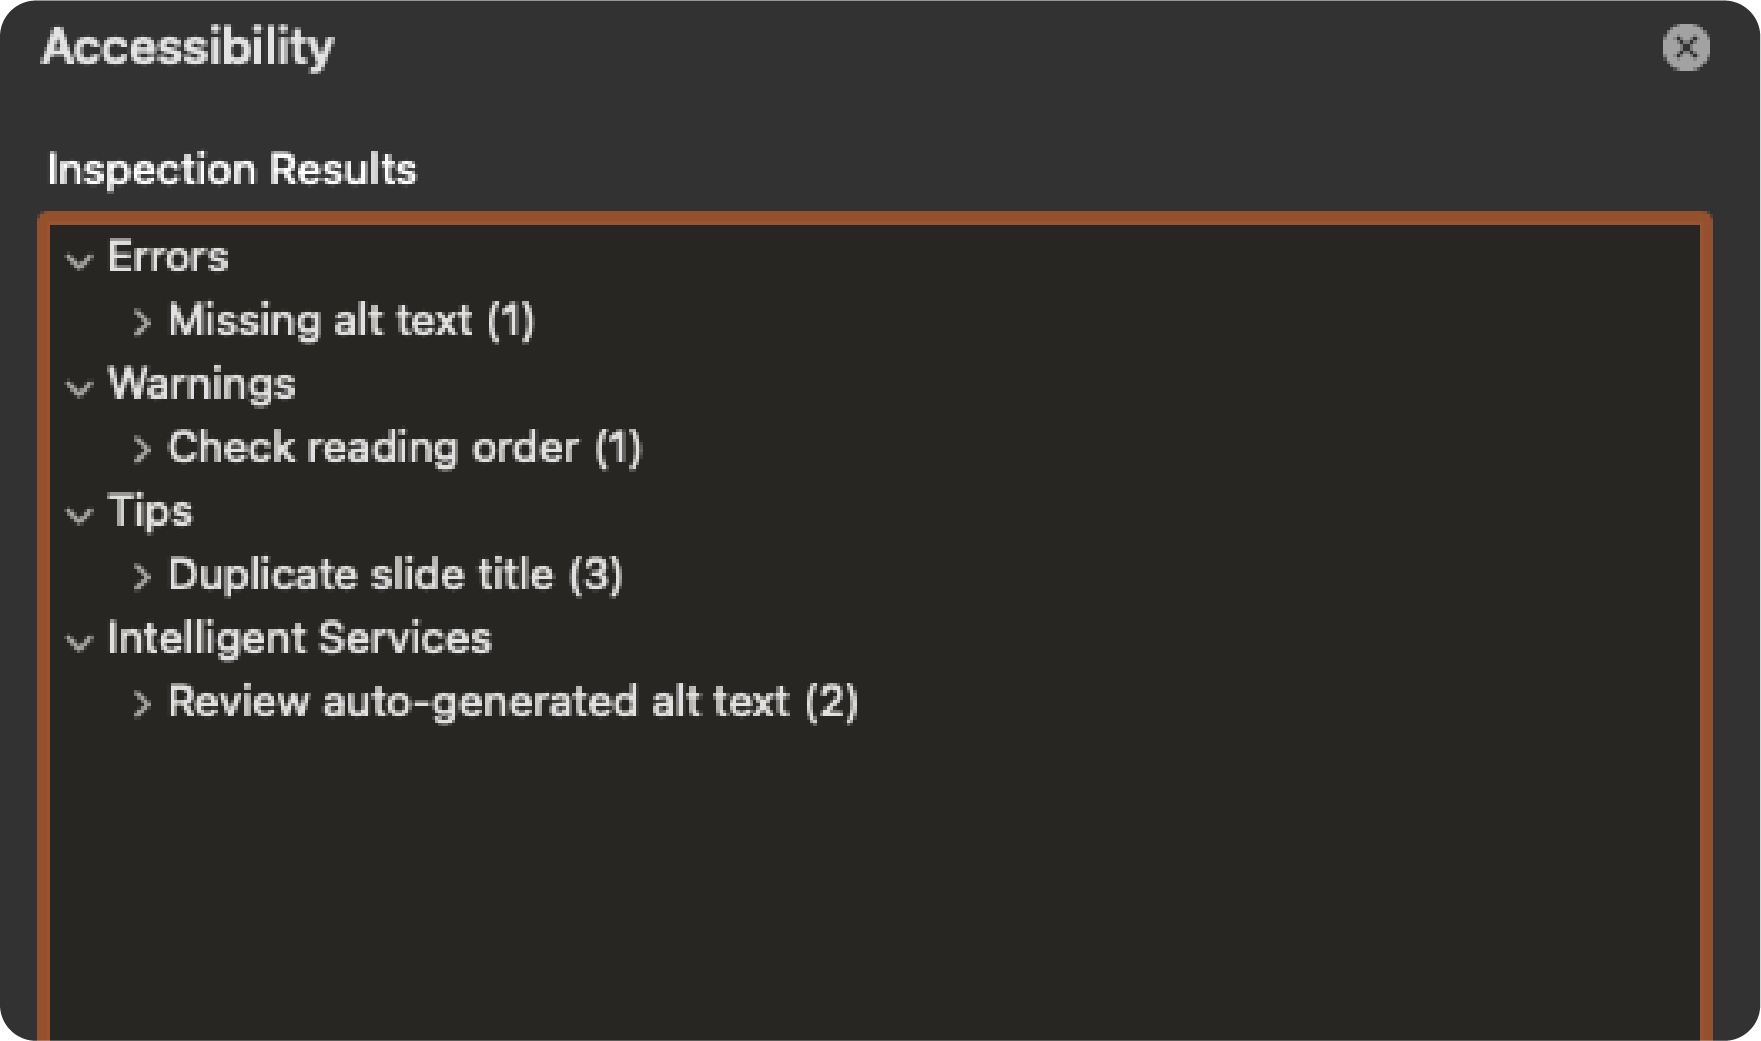Collapse the Intelligent Services chevron
The image size is (1761, 1041).
[79, 642]
